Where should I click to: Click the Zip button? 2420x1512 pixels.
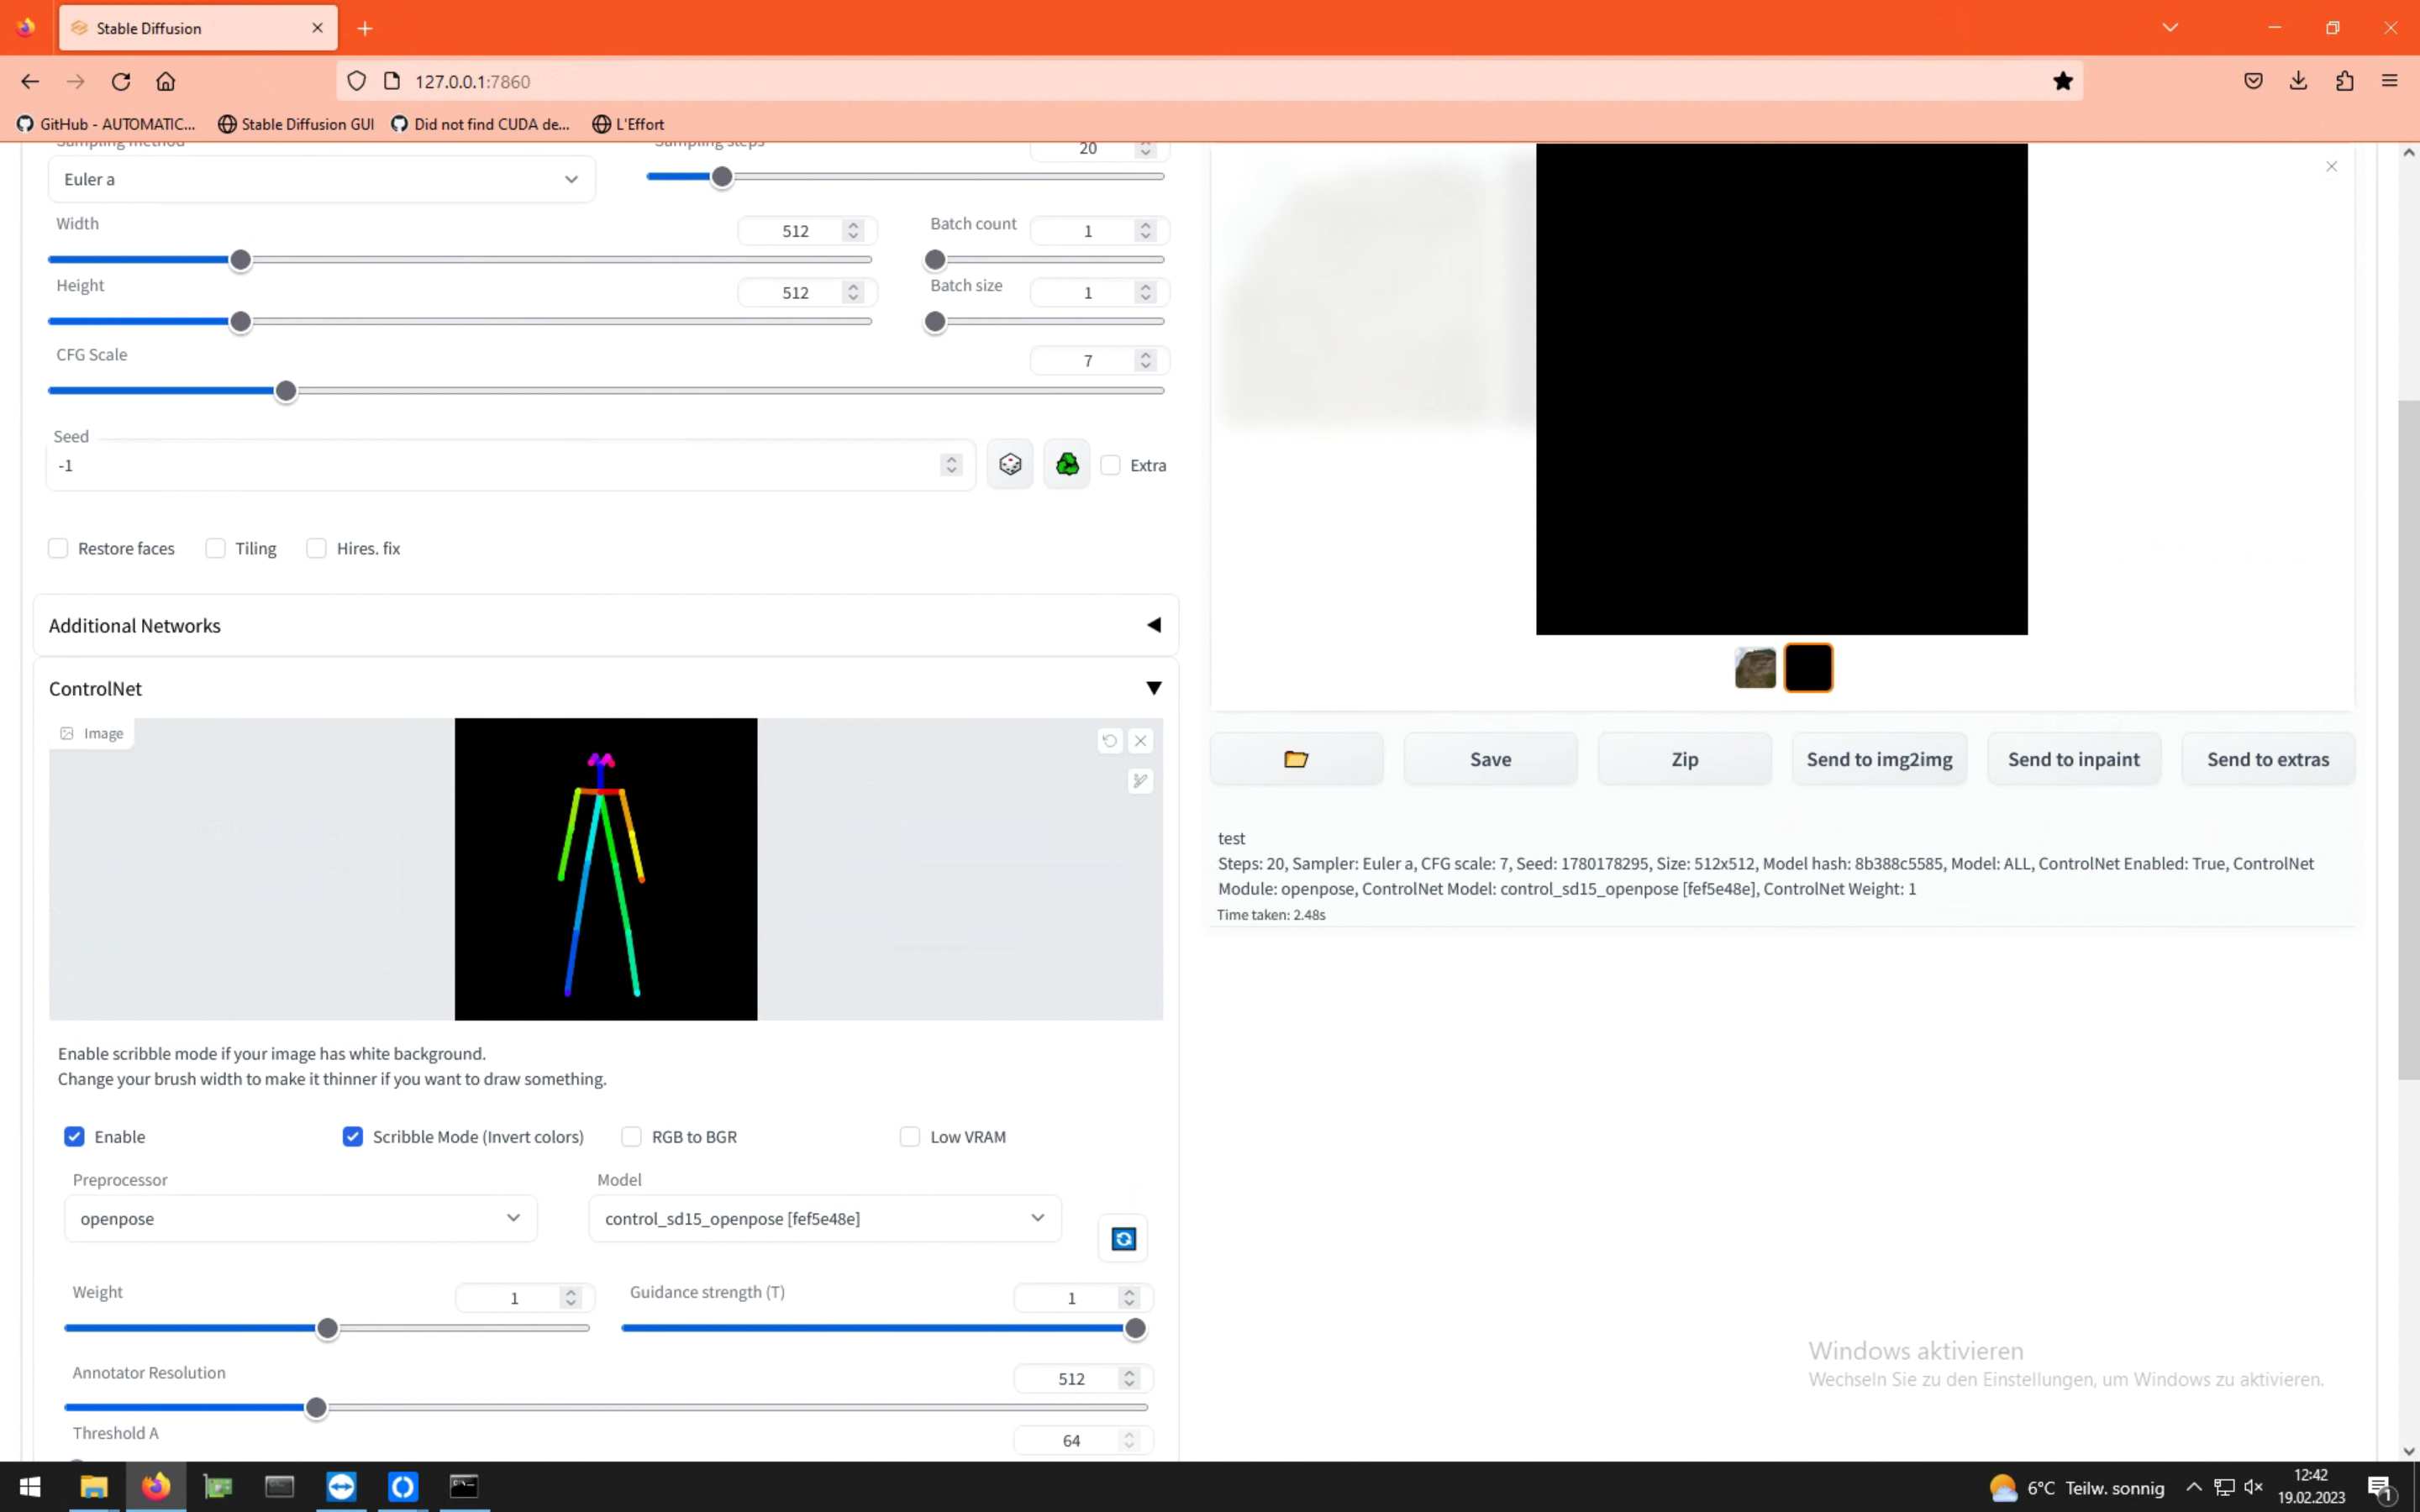pos(1685,759)
